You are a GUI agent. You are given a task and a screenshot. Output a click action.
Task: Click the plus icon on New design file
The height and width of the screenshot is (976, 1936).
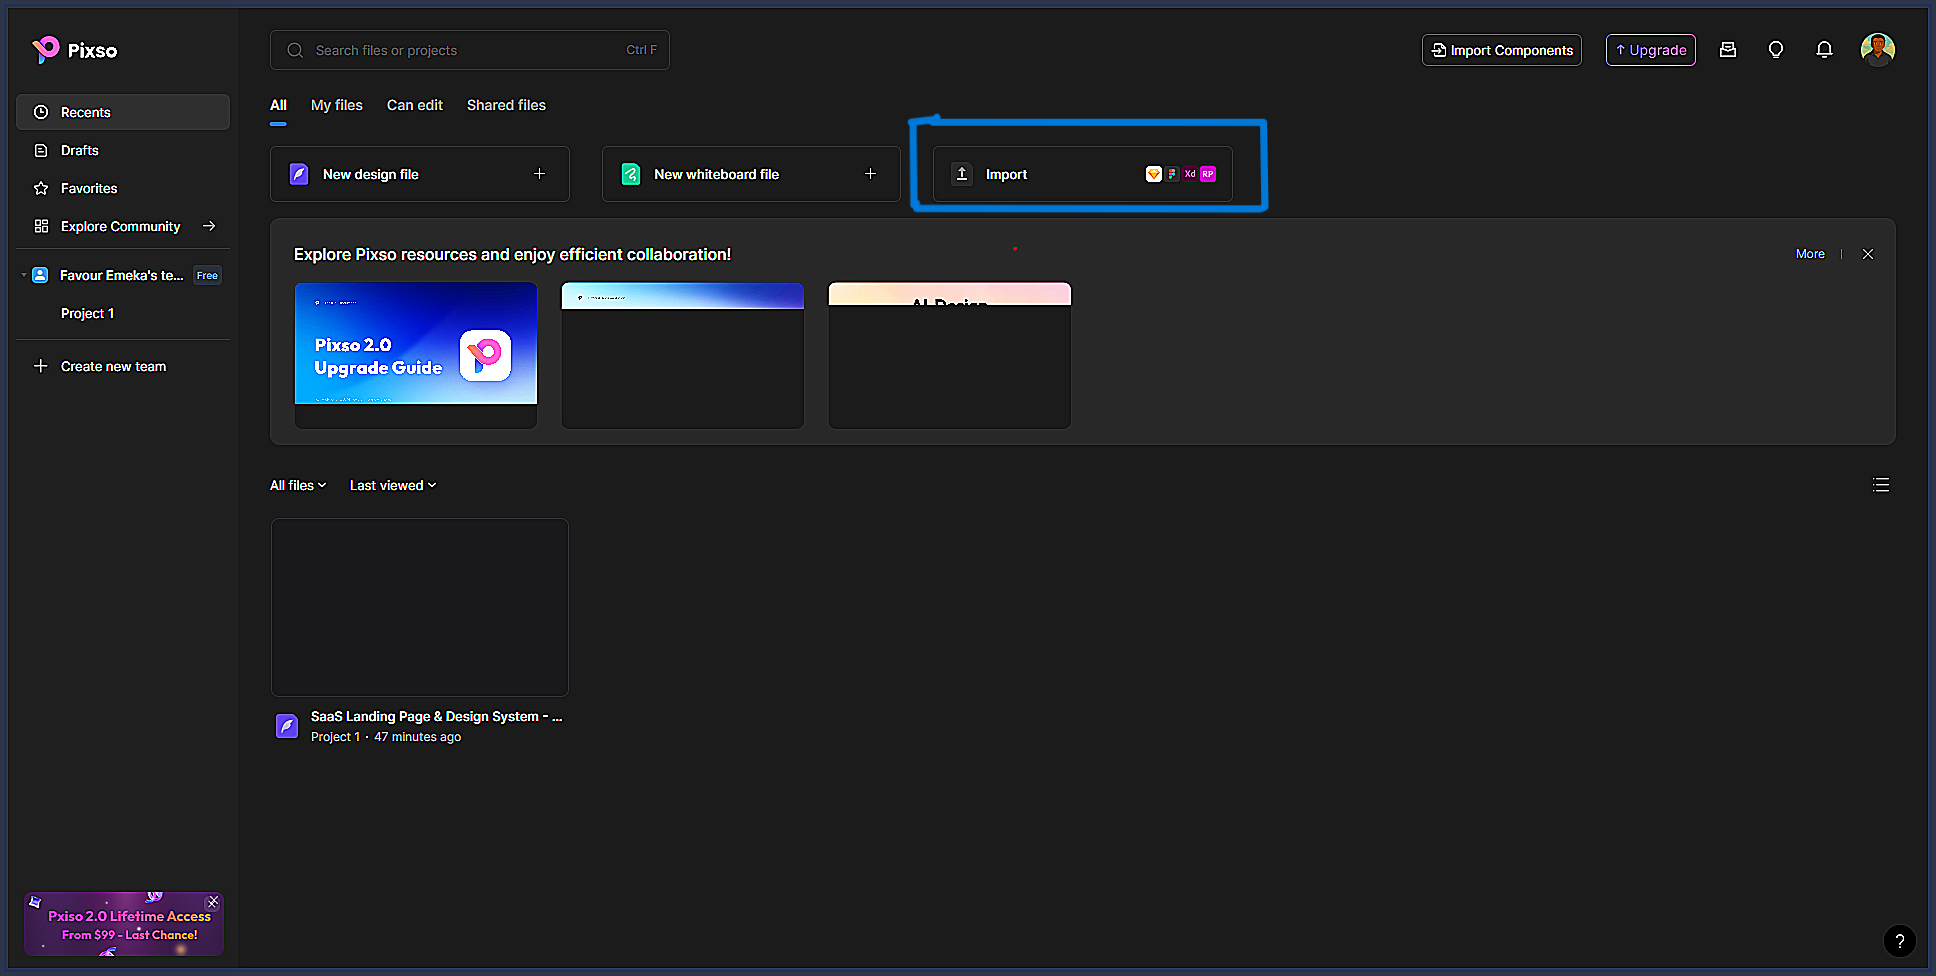coord(539,174)
